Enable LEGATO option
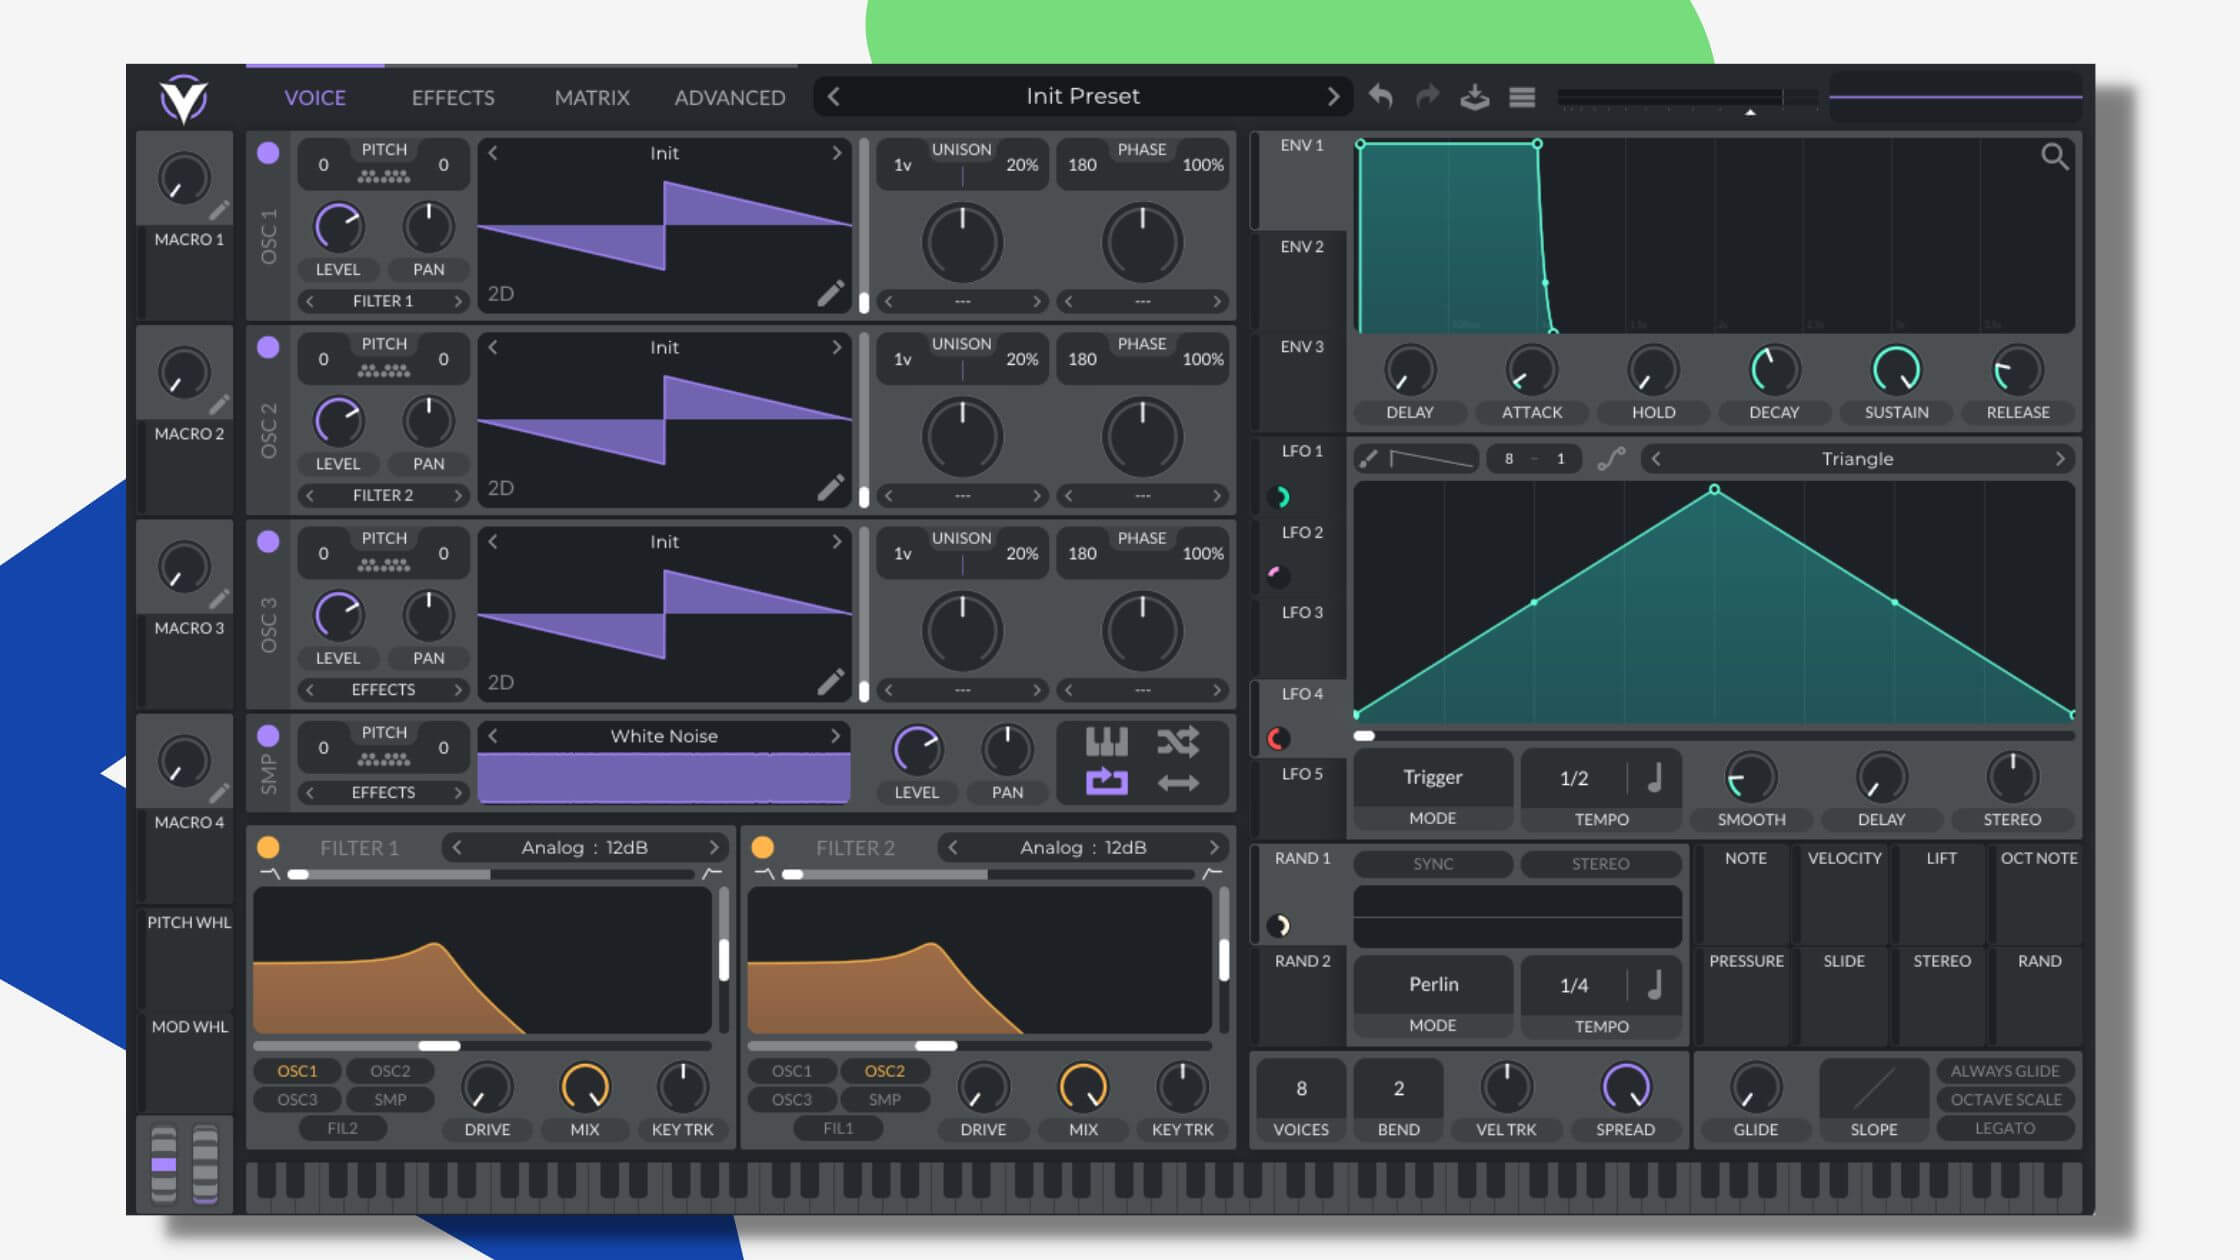 click(2004, 1128)
